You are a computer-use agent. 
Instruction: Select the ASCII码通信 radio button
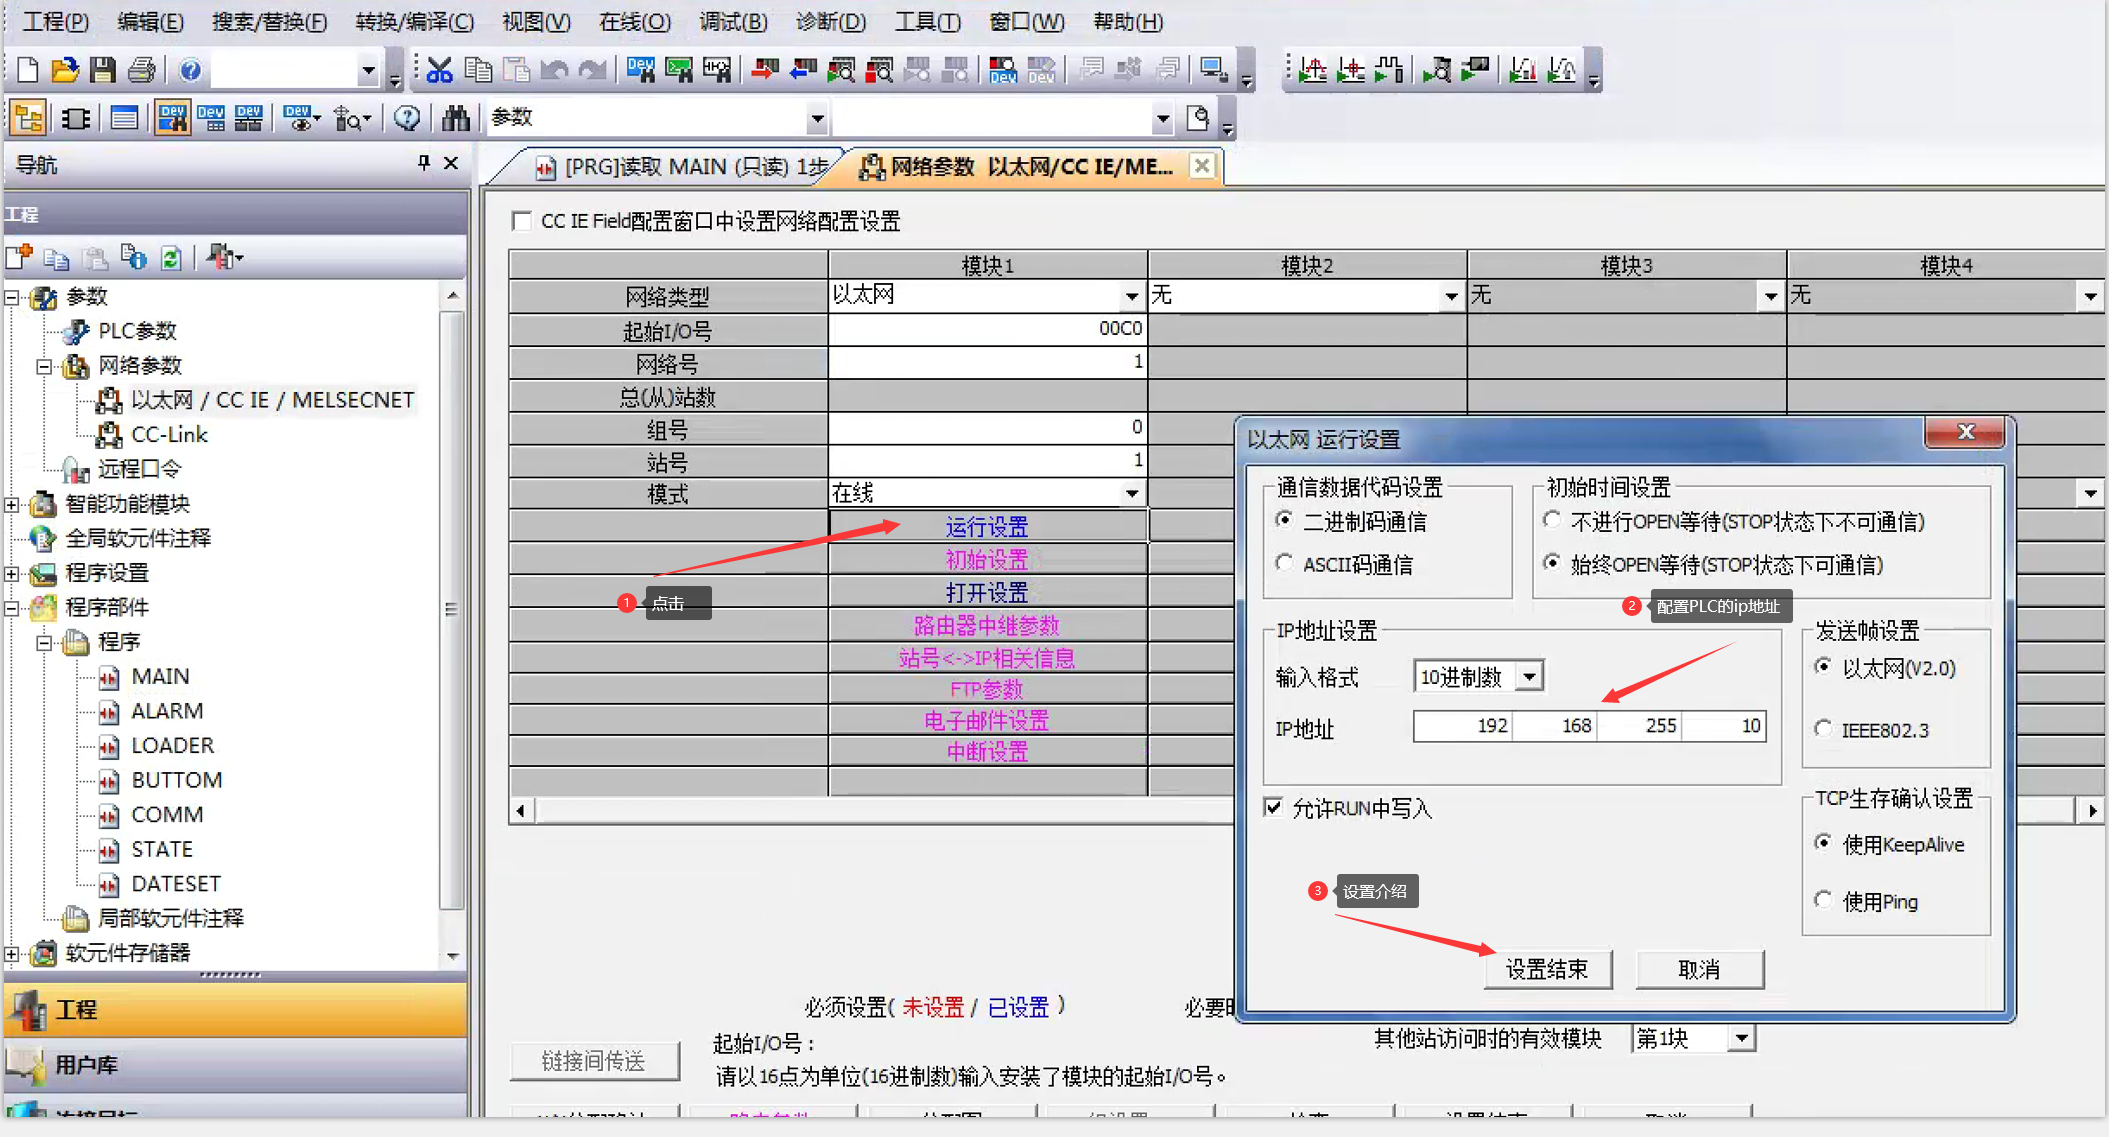tap(1284, 563)
